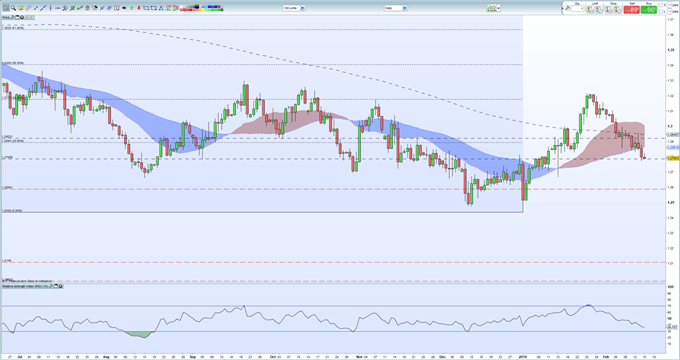
Task: Click the Relative strength index panel label
Action: click(25, 286)
